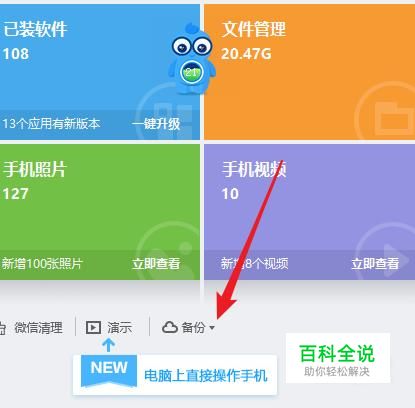Open the 已装软件 tile
Viewport: 415px width, 408px height.
click(100, 72)
